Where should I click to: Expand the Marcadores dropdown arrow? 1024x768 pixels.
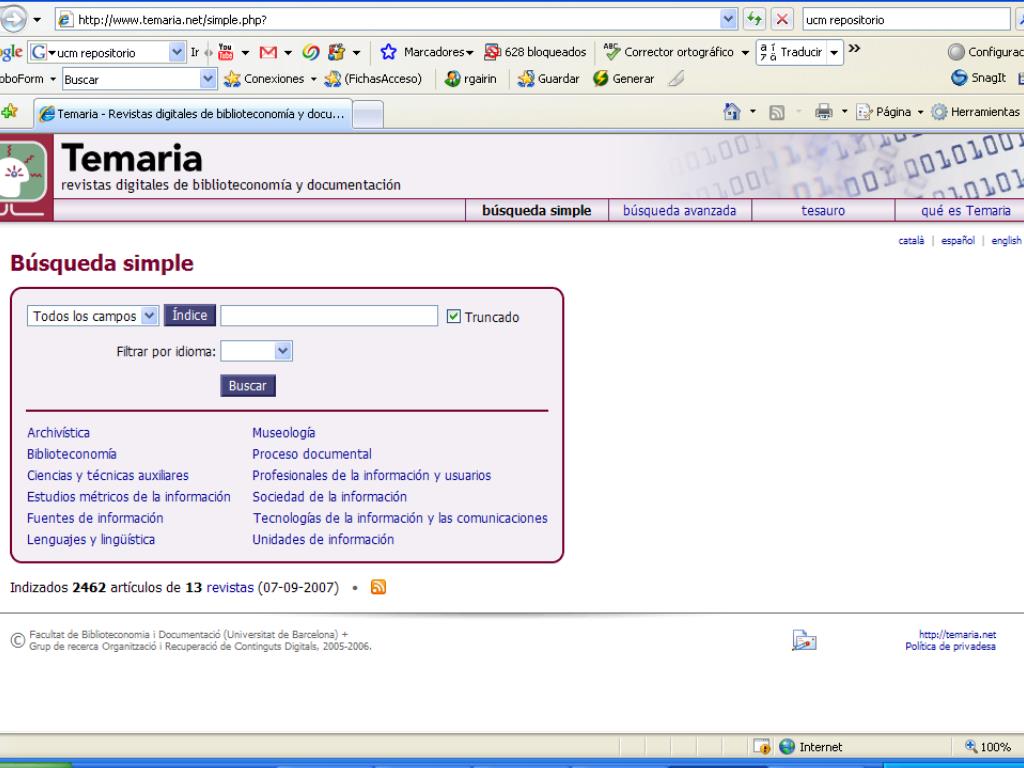click(470, 52)
